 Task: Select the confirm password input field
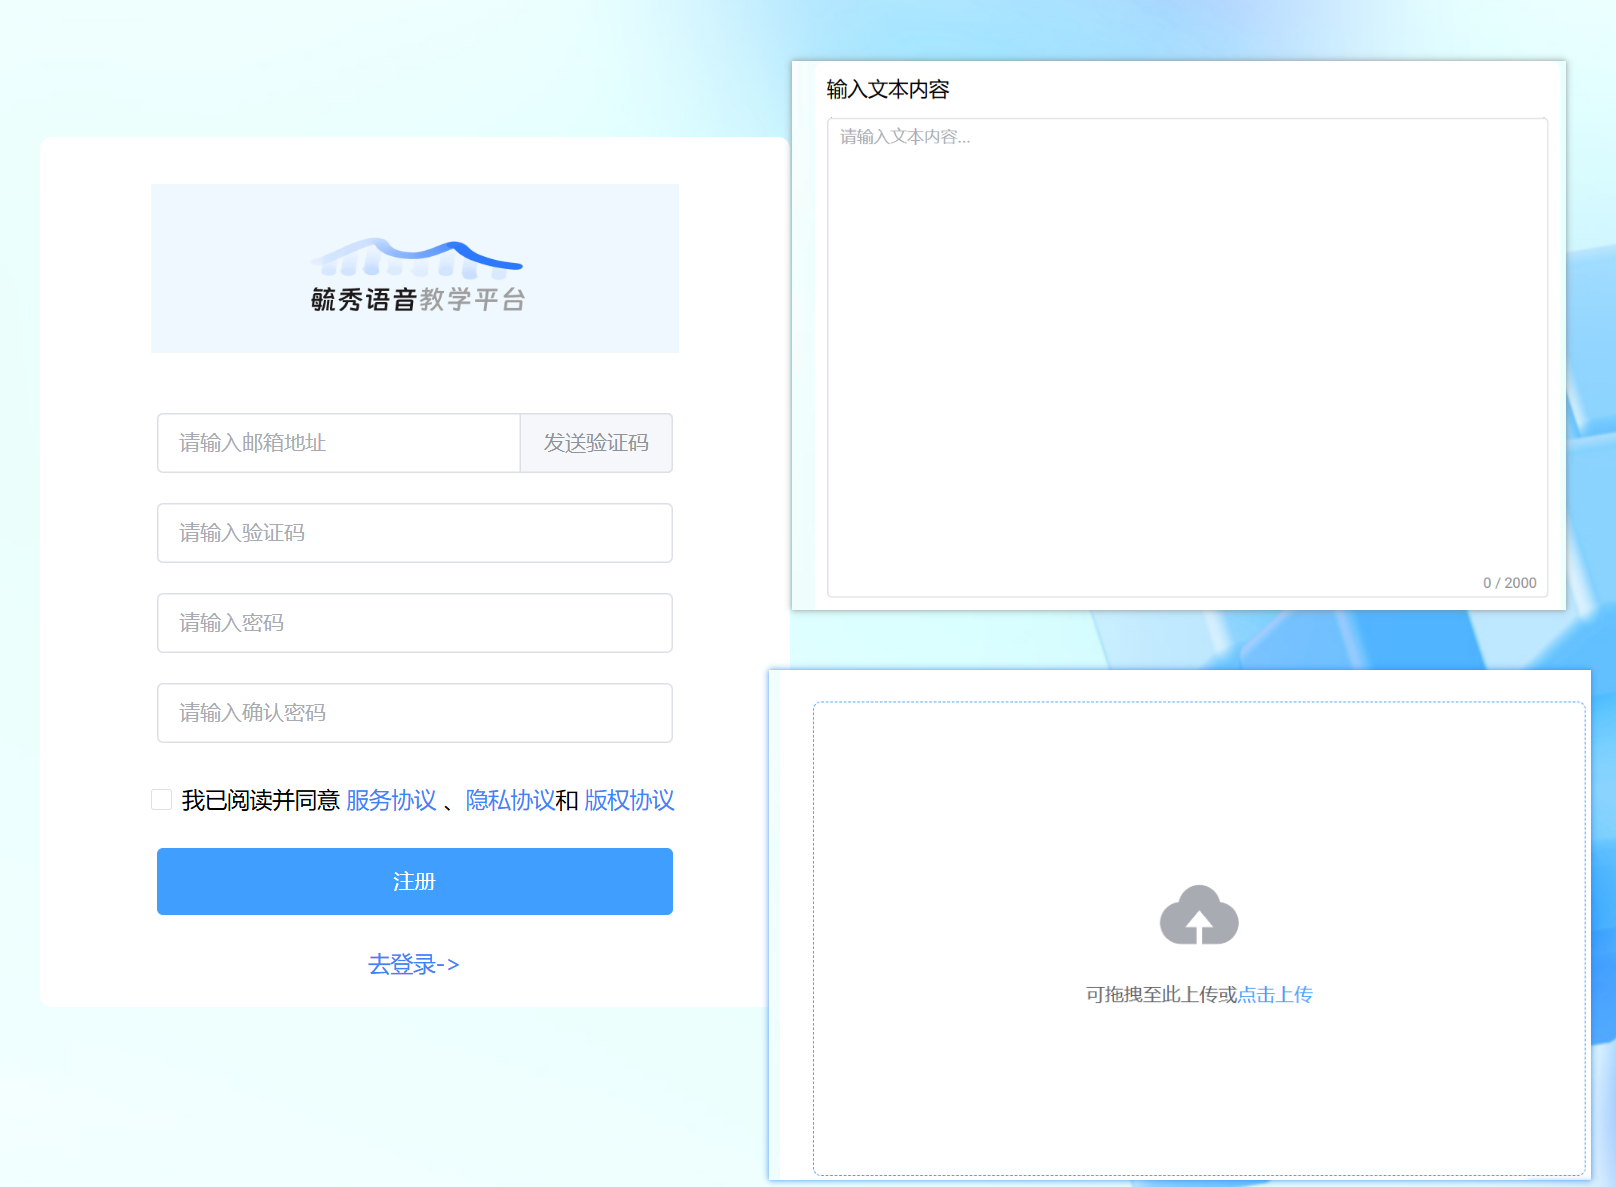(x=414, y=713)
